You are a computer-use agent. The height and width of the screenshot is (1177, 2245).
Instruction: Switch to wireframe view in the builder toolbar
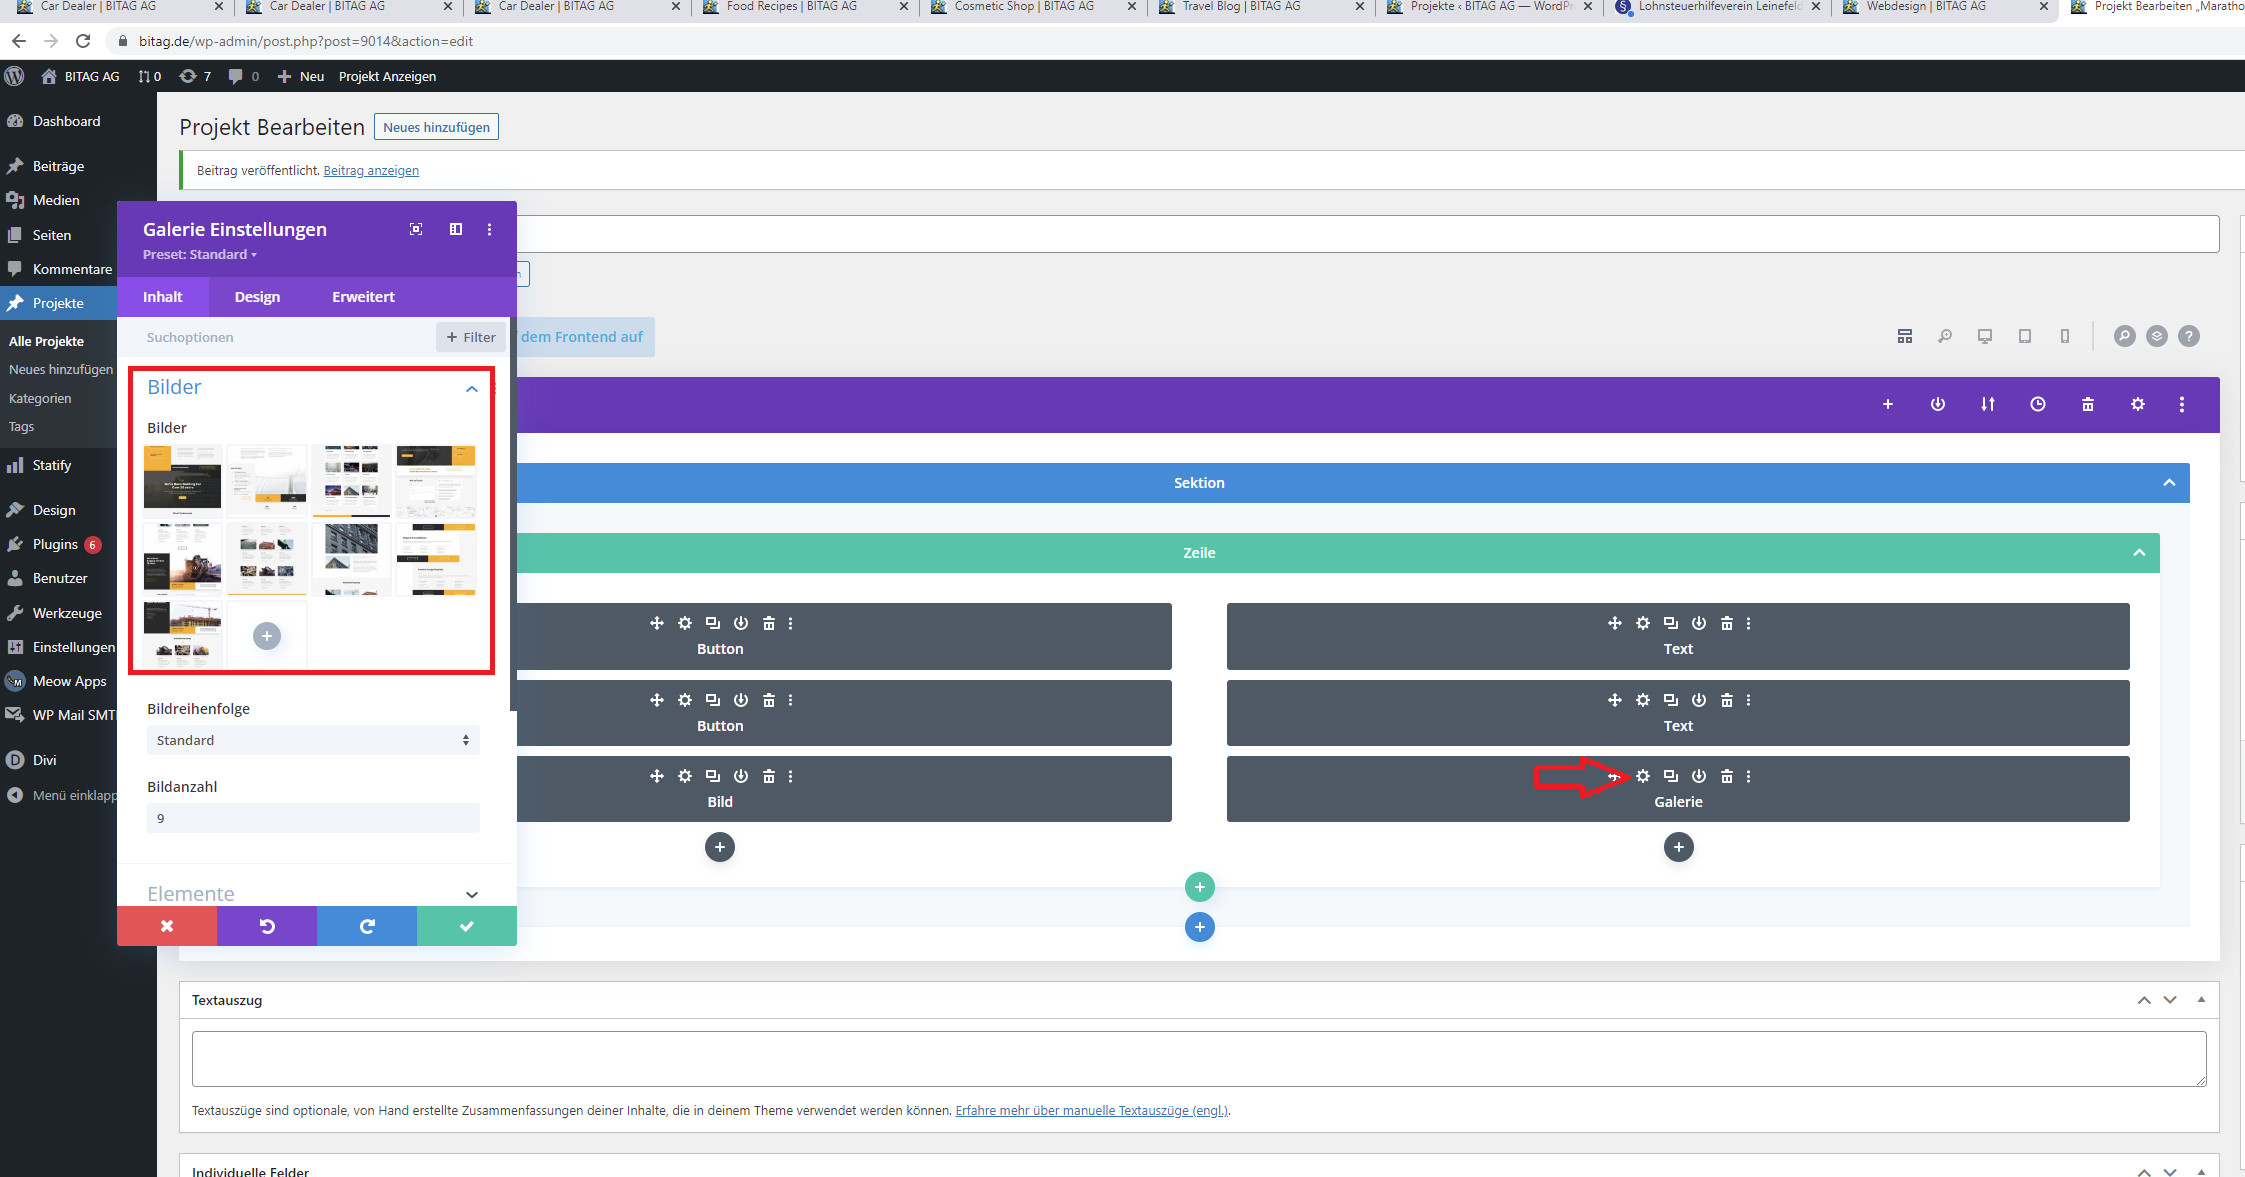pos(1904,336)
